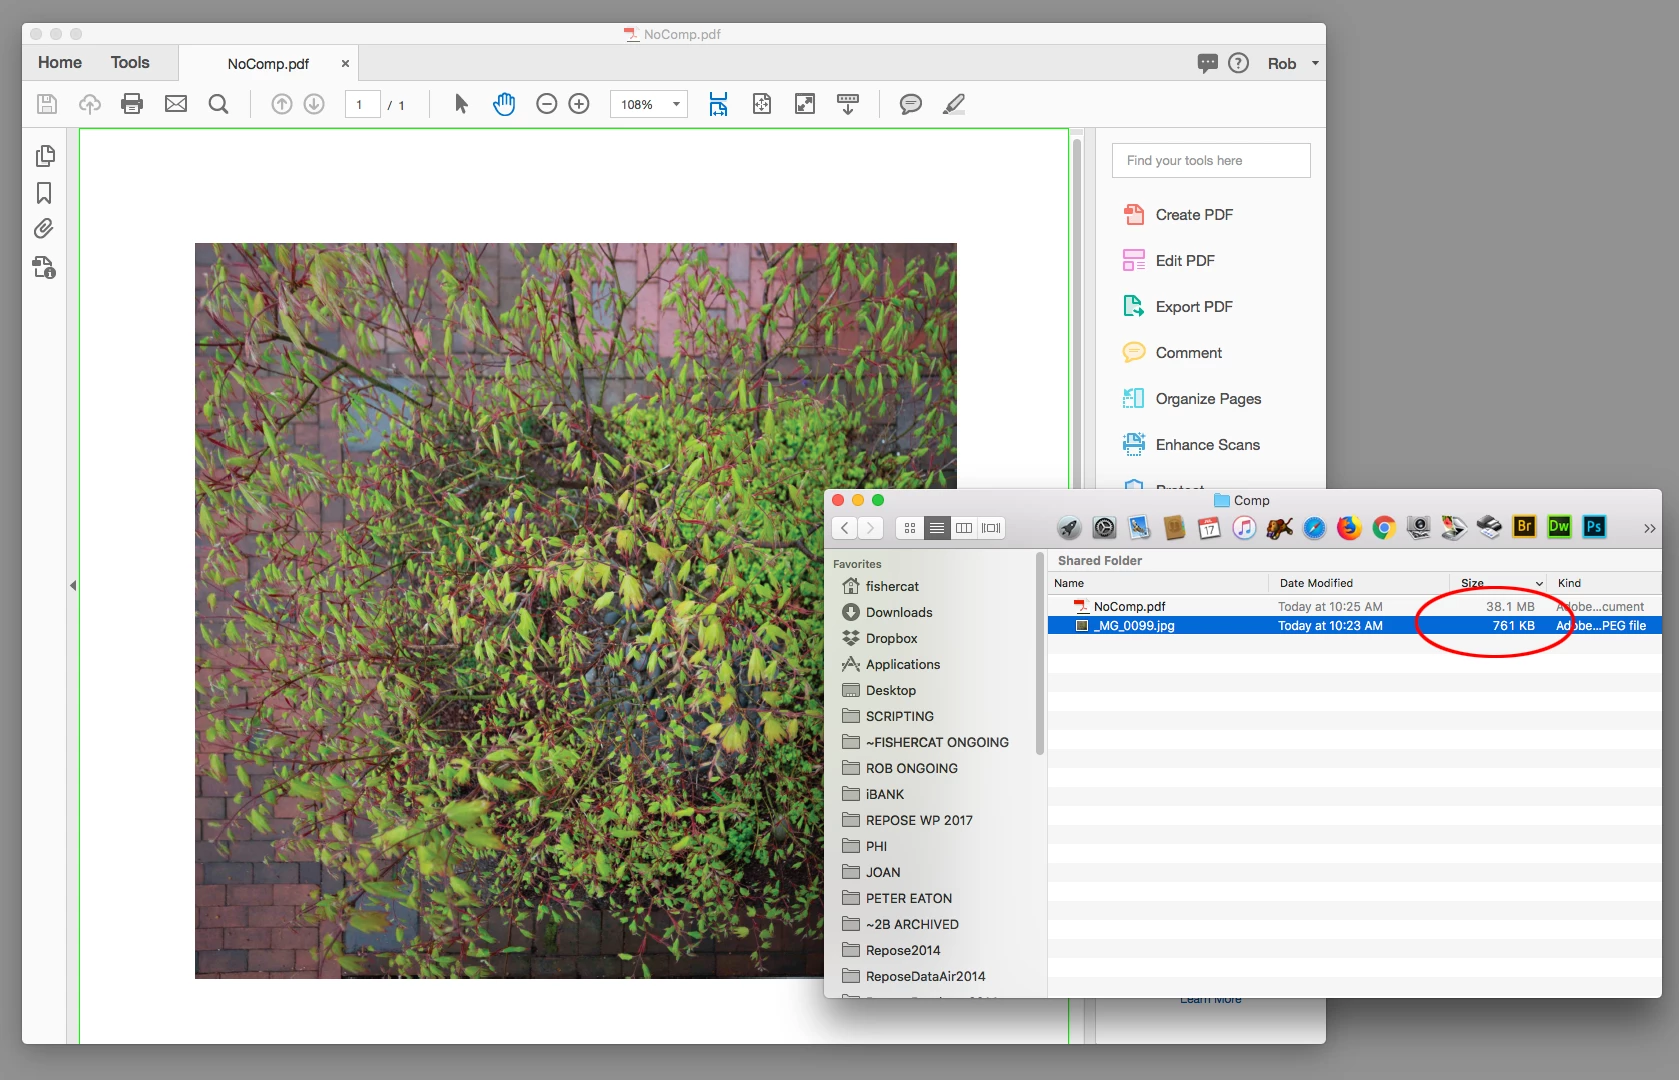Send the PDF by email via envelope icon
This screenshot has width=1679, height=1080.
176,104
